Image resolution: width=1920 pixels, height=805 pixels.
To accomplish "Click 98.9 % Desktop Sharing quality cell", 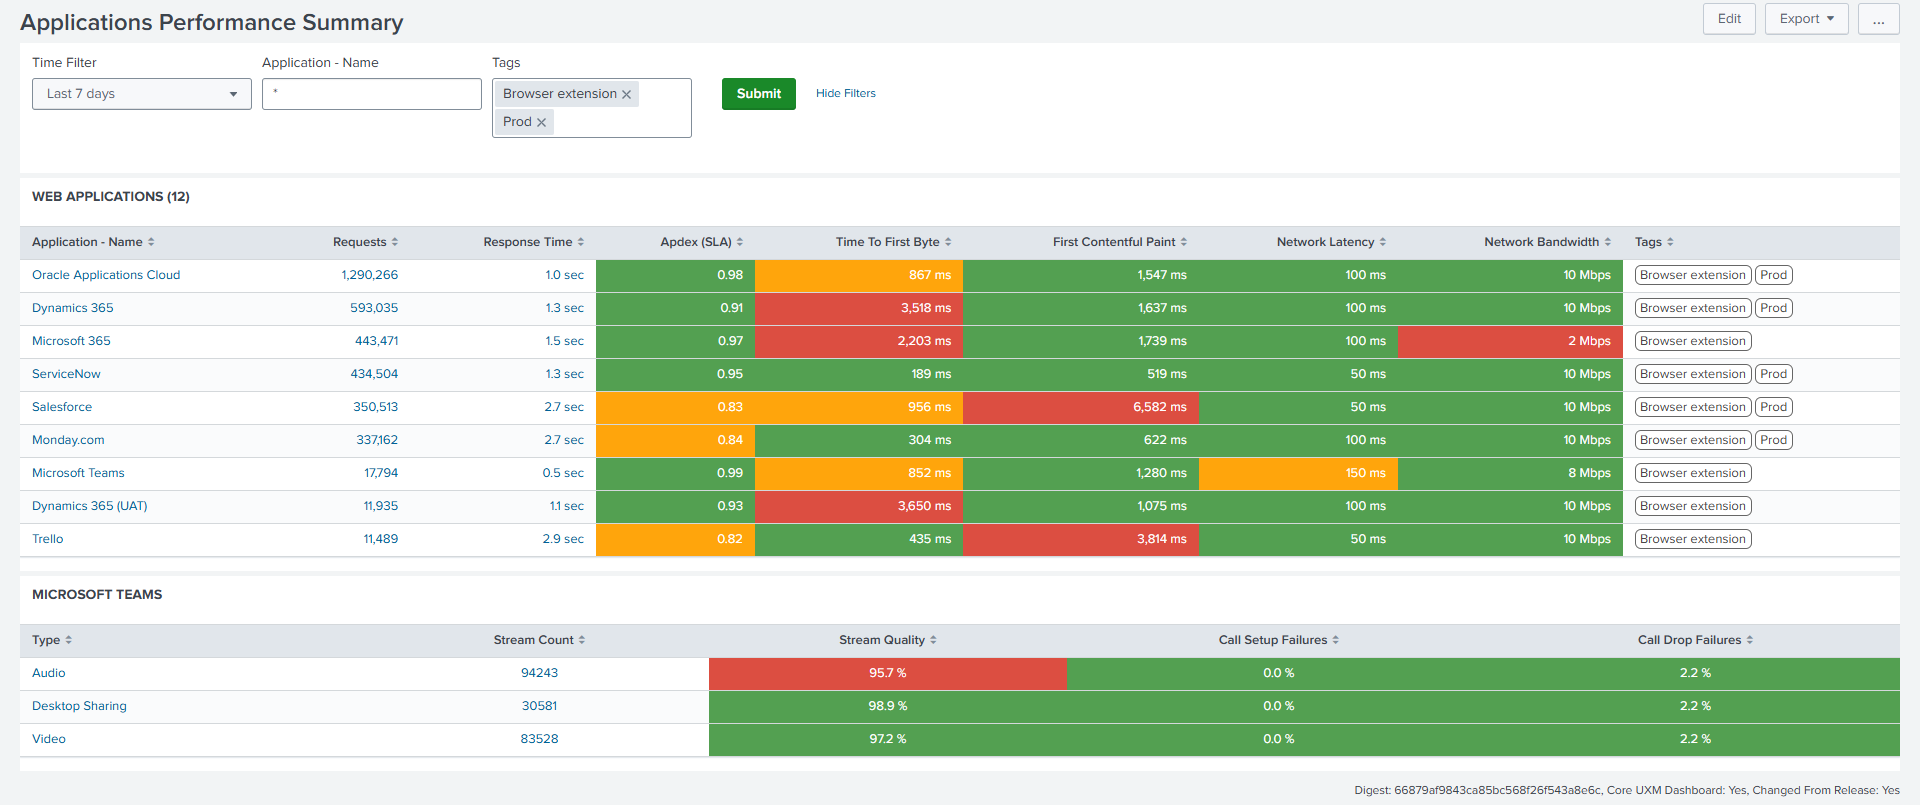I will point(888,706).
